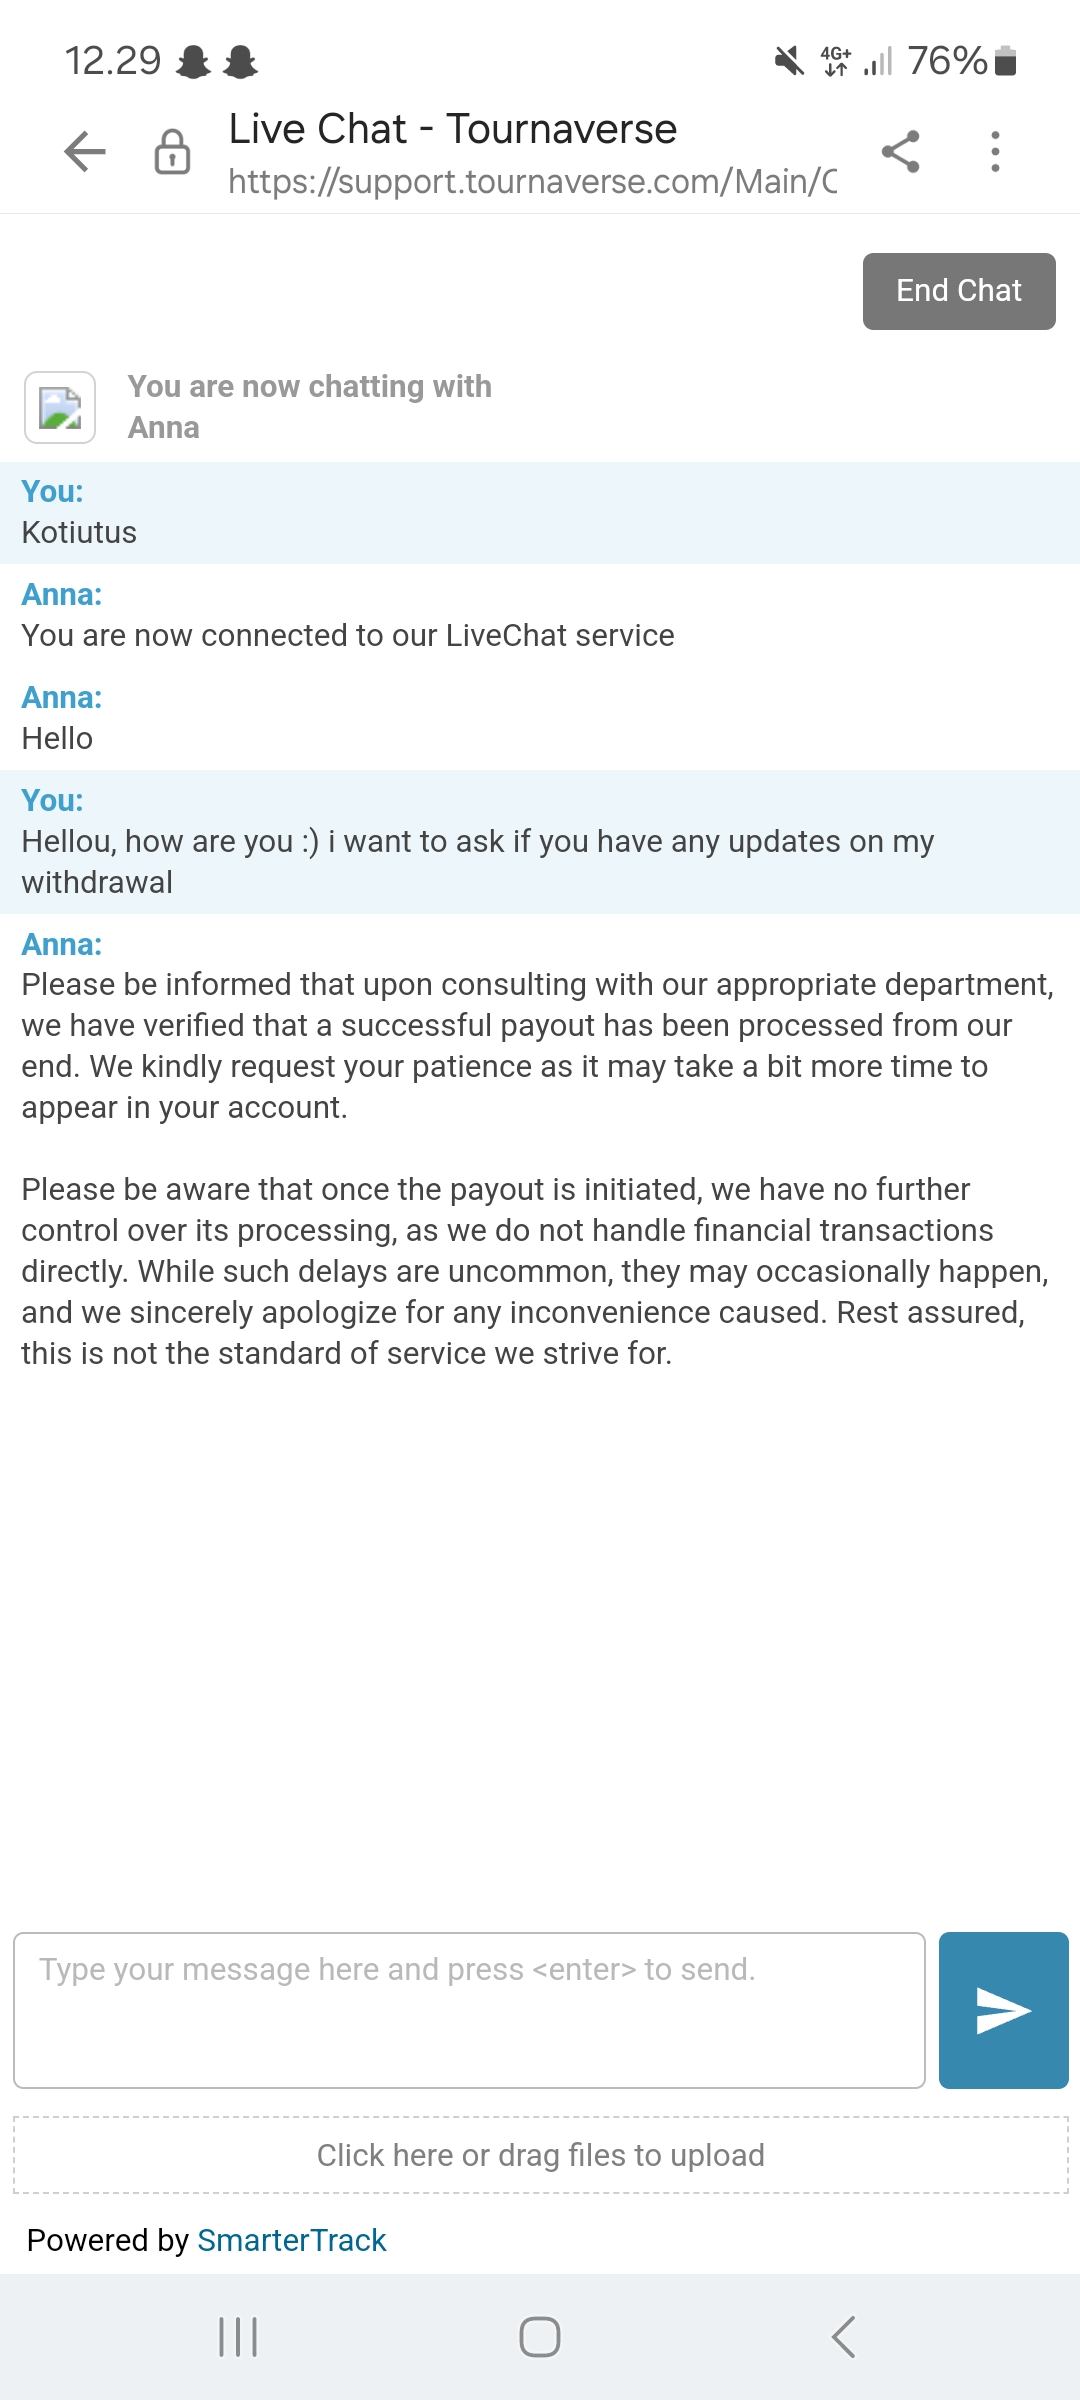
Task: Click the file upload drop area
Action: tap(540, 2155)
